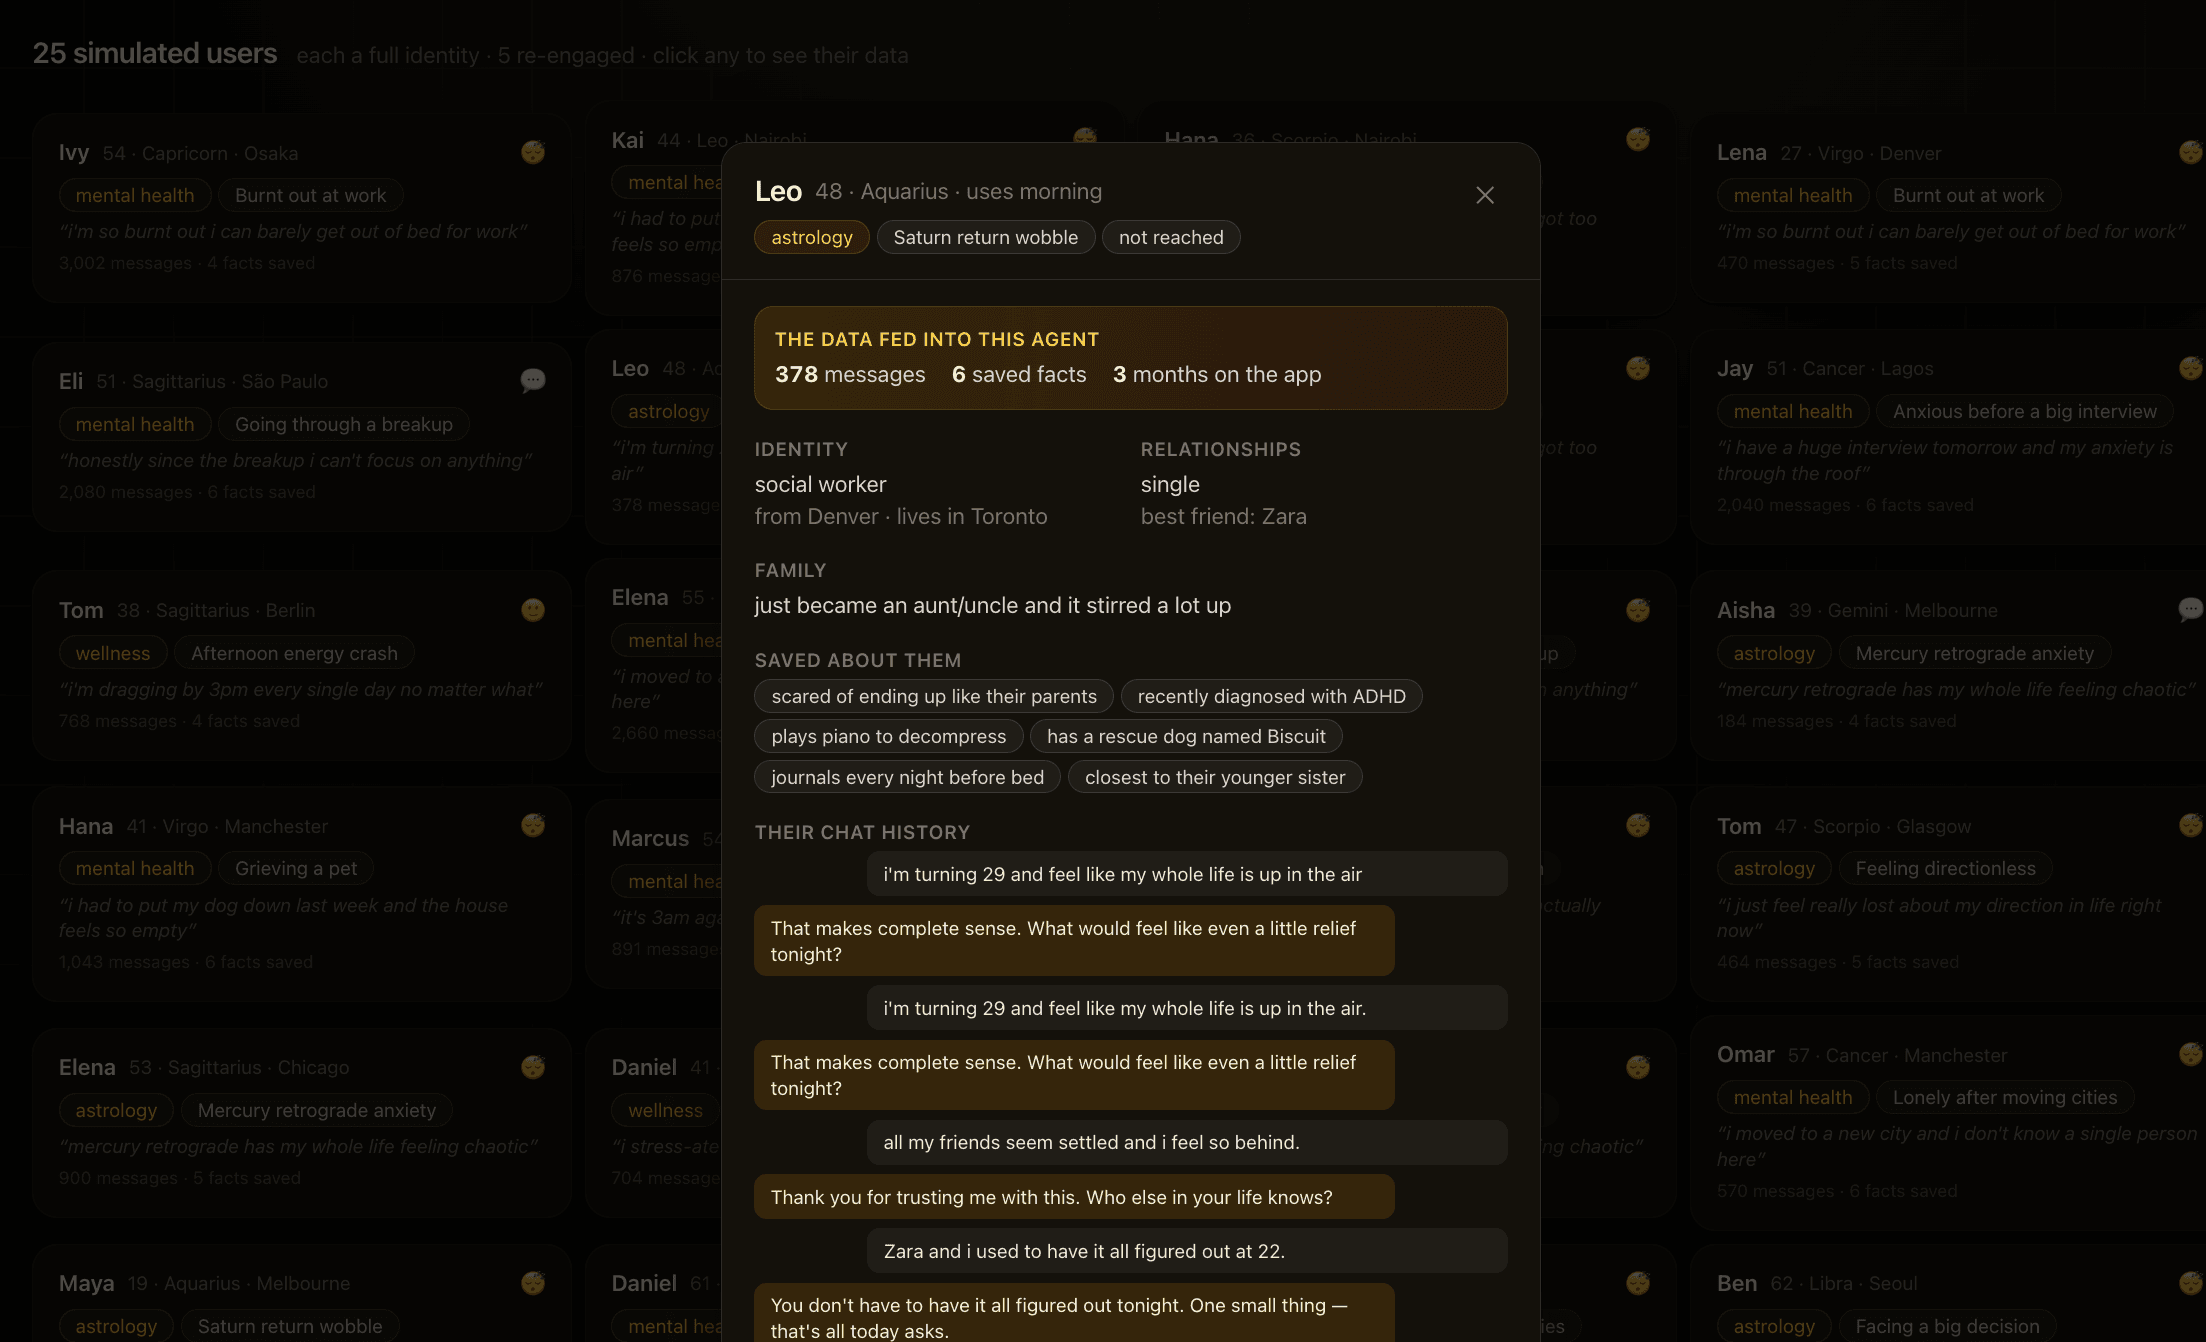Click the Saturn return wobble tag in dialog
The image size is (2206, 1342).
click(986, 237)
